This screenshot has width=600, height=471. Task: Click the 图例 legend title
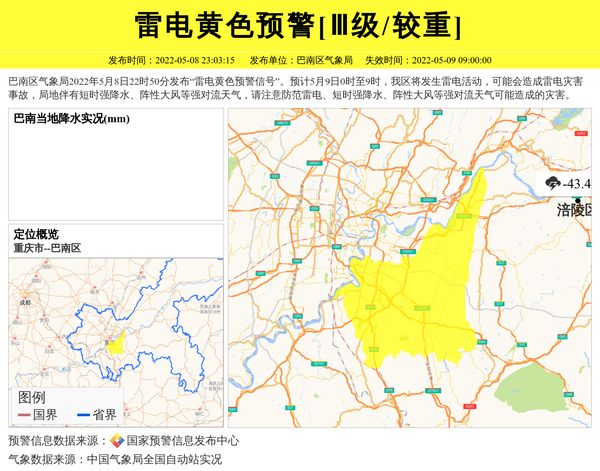coord(31,397)
